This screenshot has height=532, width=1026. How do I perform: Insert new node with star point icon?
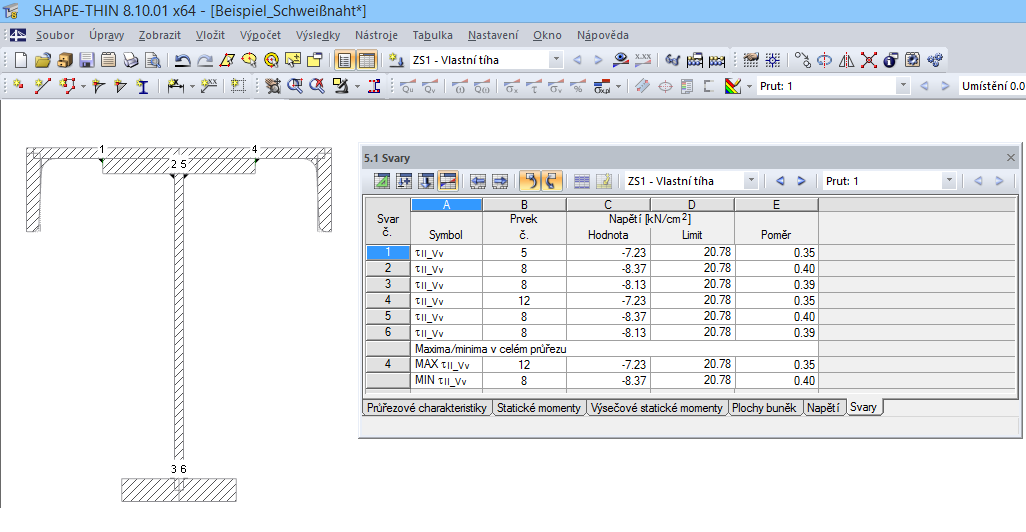18,86
